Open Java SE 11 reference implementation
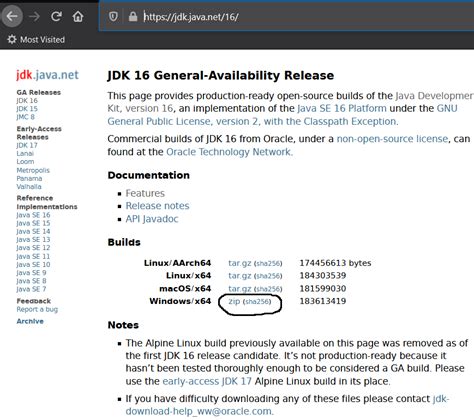 tap(33, 256)
